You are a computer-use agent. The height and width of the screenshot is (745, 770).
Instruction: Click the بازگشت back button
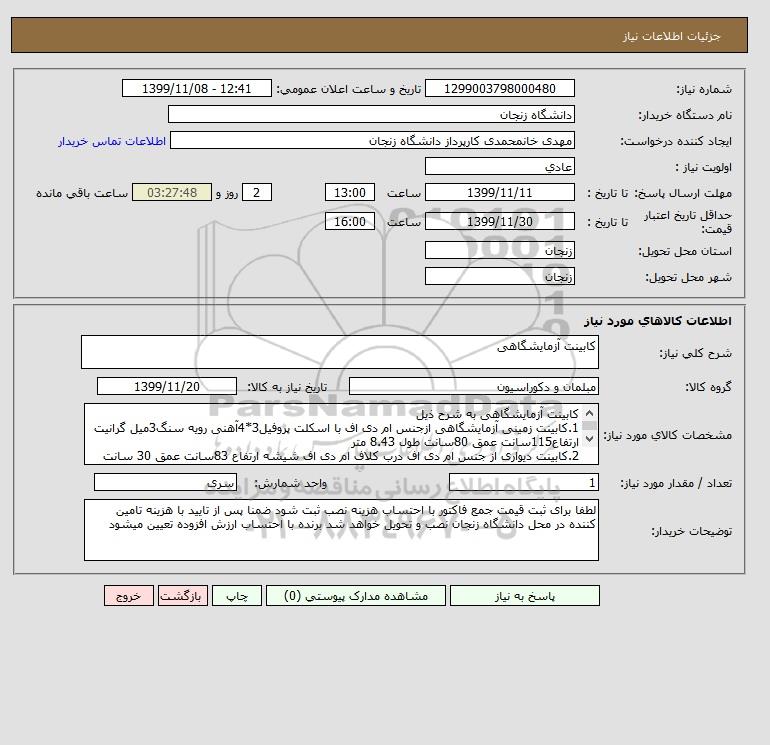[x=183, y=596]
